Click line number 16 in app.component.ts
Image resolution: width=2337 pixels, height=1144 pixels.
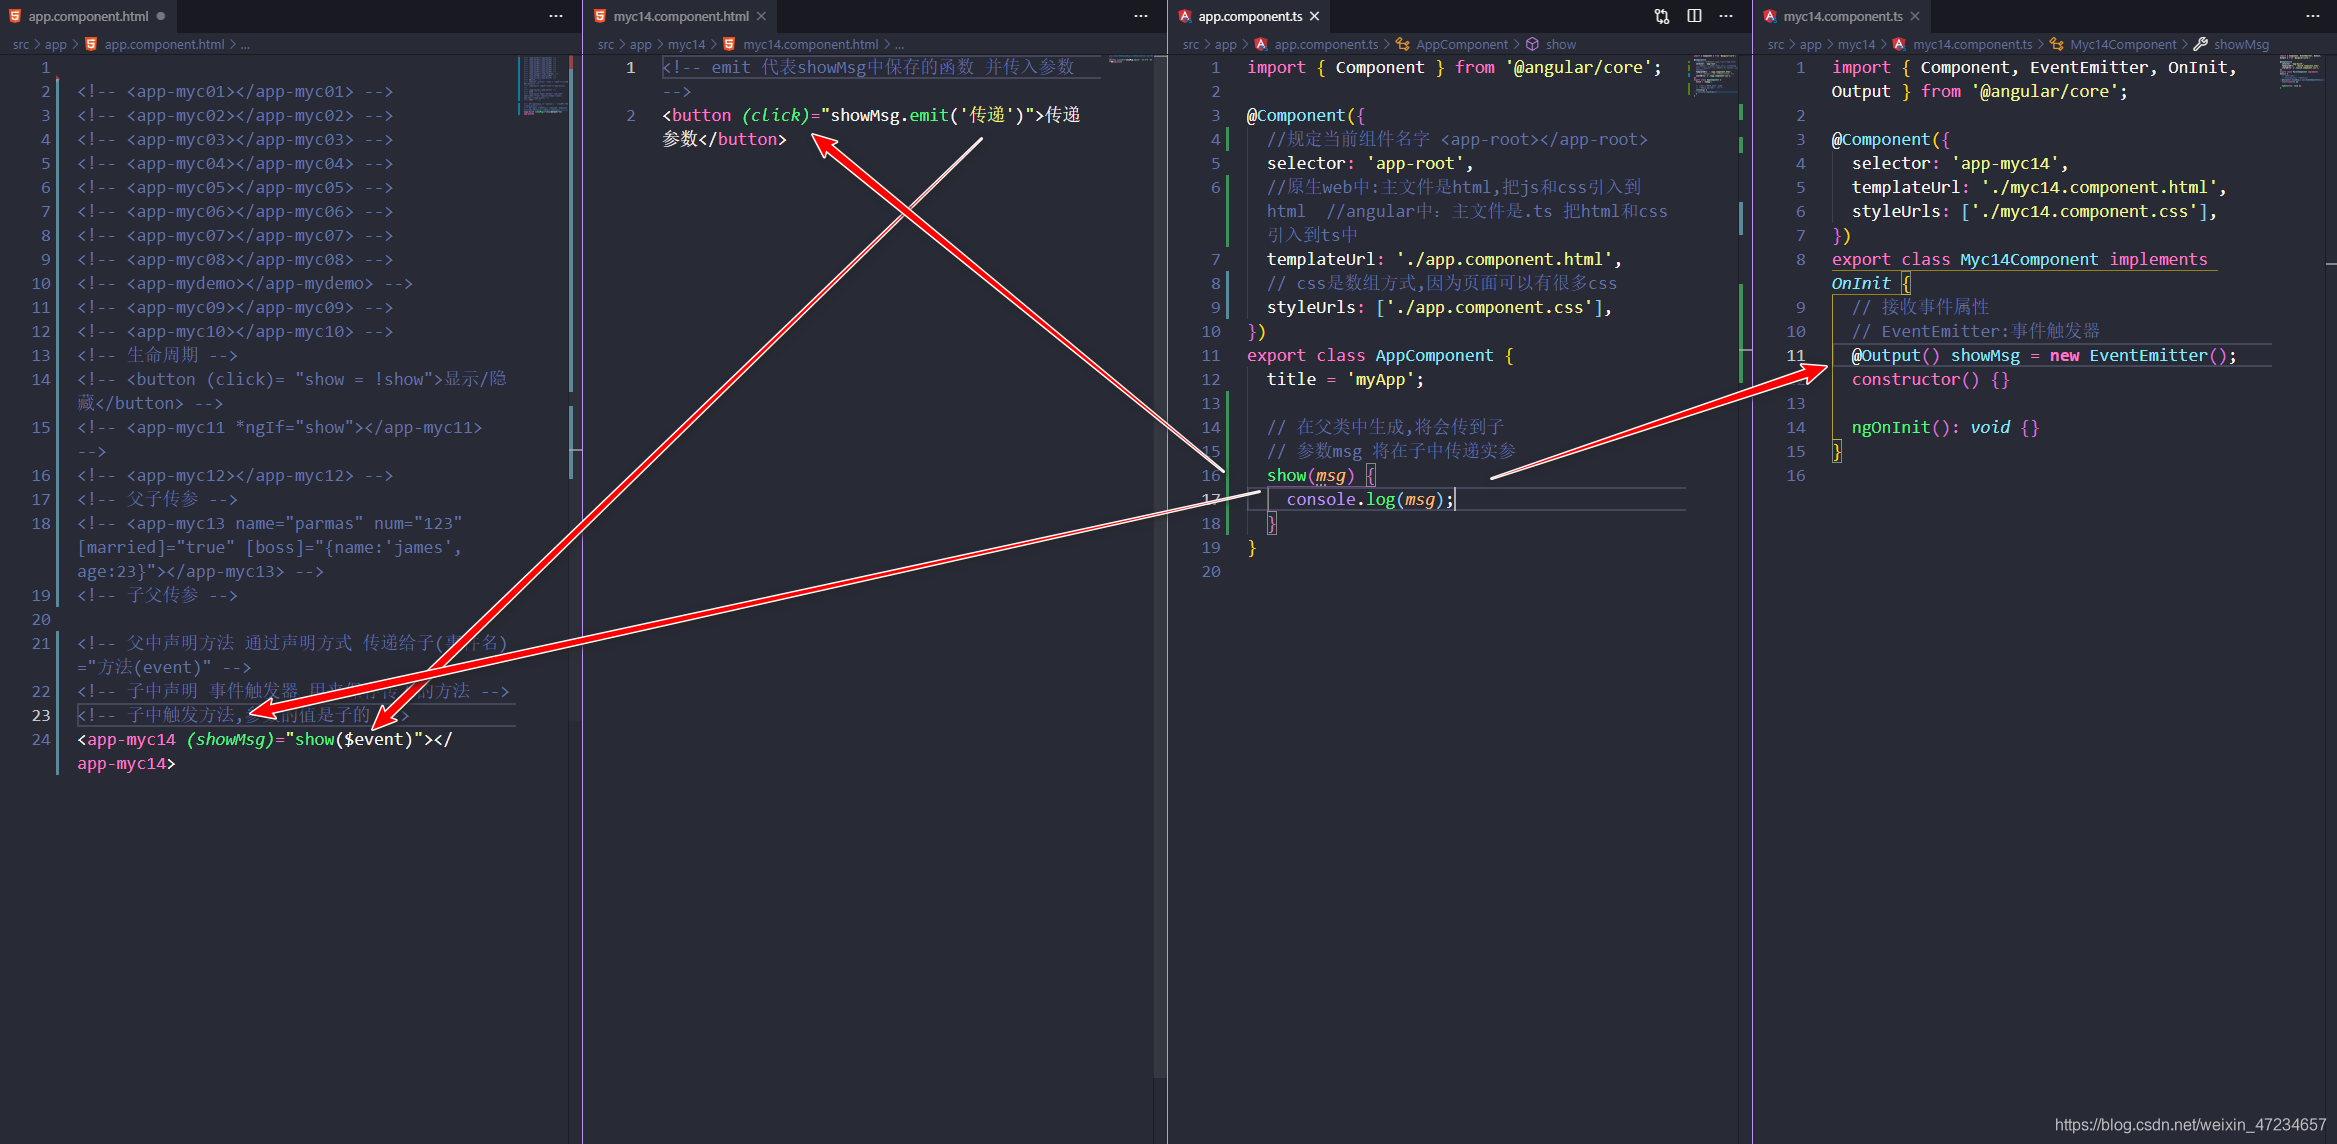click(1211, 475)
